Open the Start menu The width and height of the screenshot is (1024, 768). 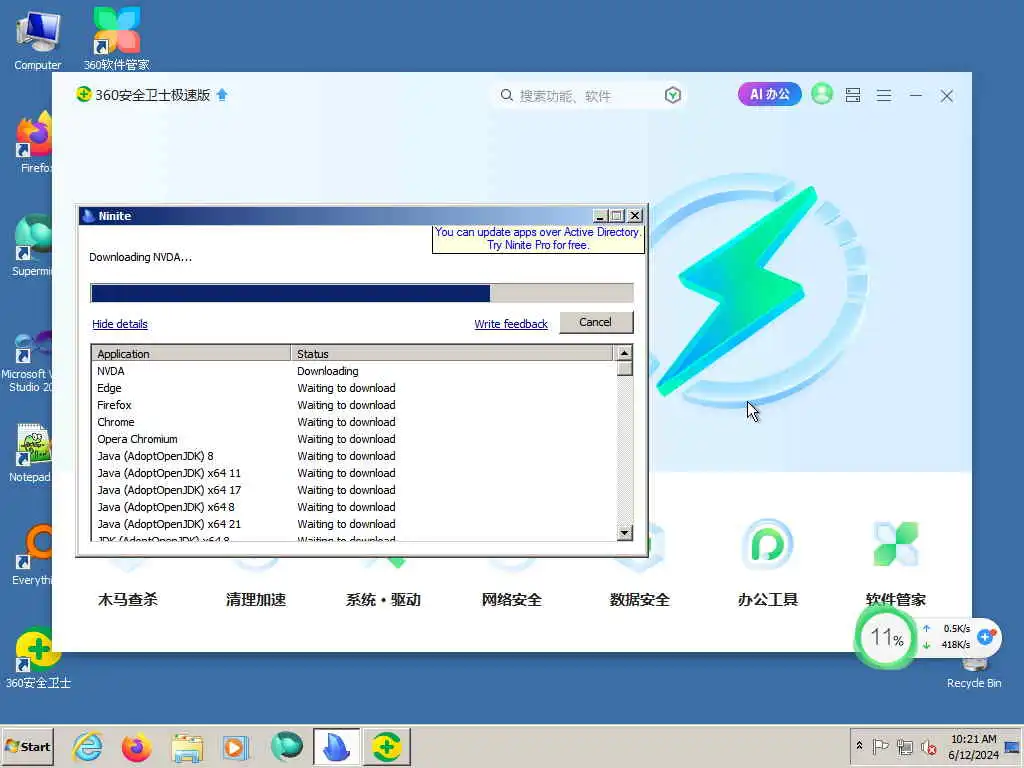coord(27,746)
